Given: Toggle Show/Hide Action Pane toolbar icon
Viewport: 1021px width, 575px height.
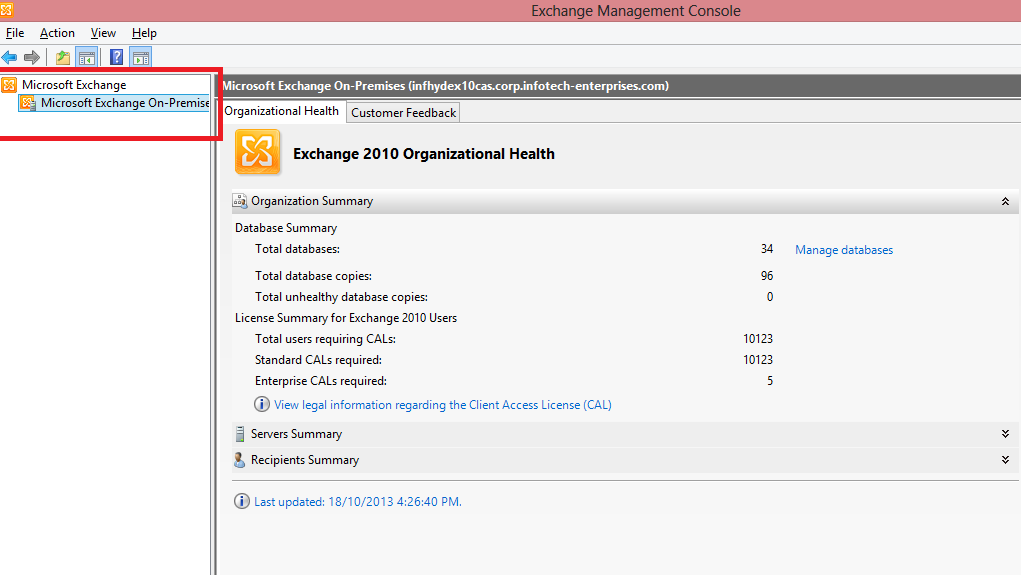Looking at the screenshot, I should pyautogui.click(x=141, y=57).
